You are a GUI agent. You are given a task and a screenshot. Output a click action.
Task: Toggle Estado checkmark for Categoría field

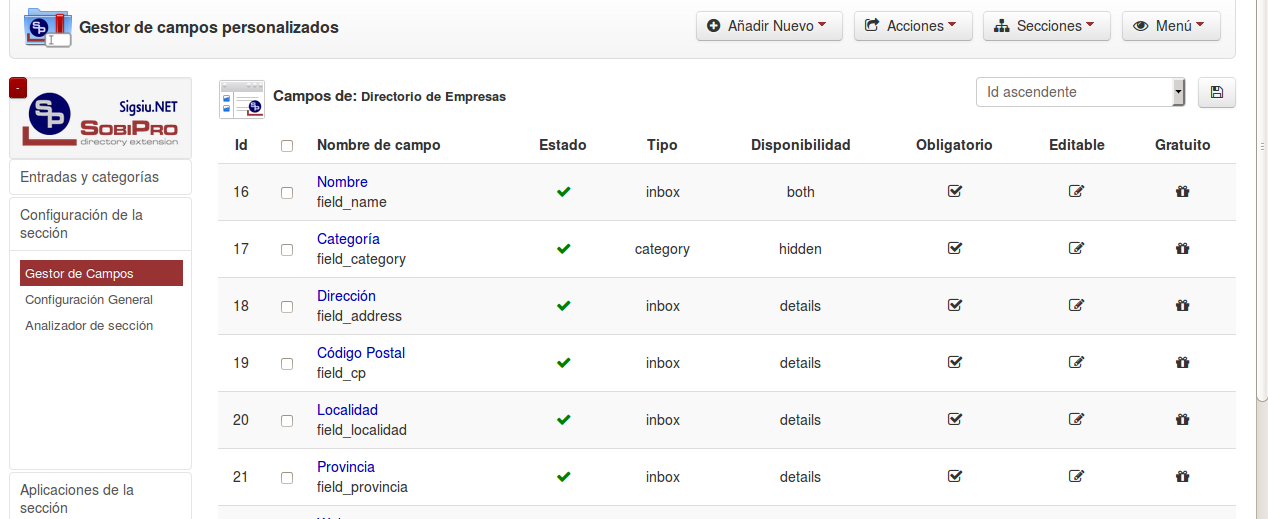pyautogui.click(x=563, y=248)
